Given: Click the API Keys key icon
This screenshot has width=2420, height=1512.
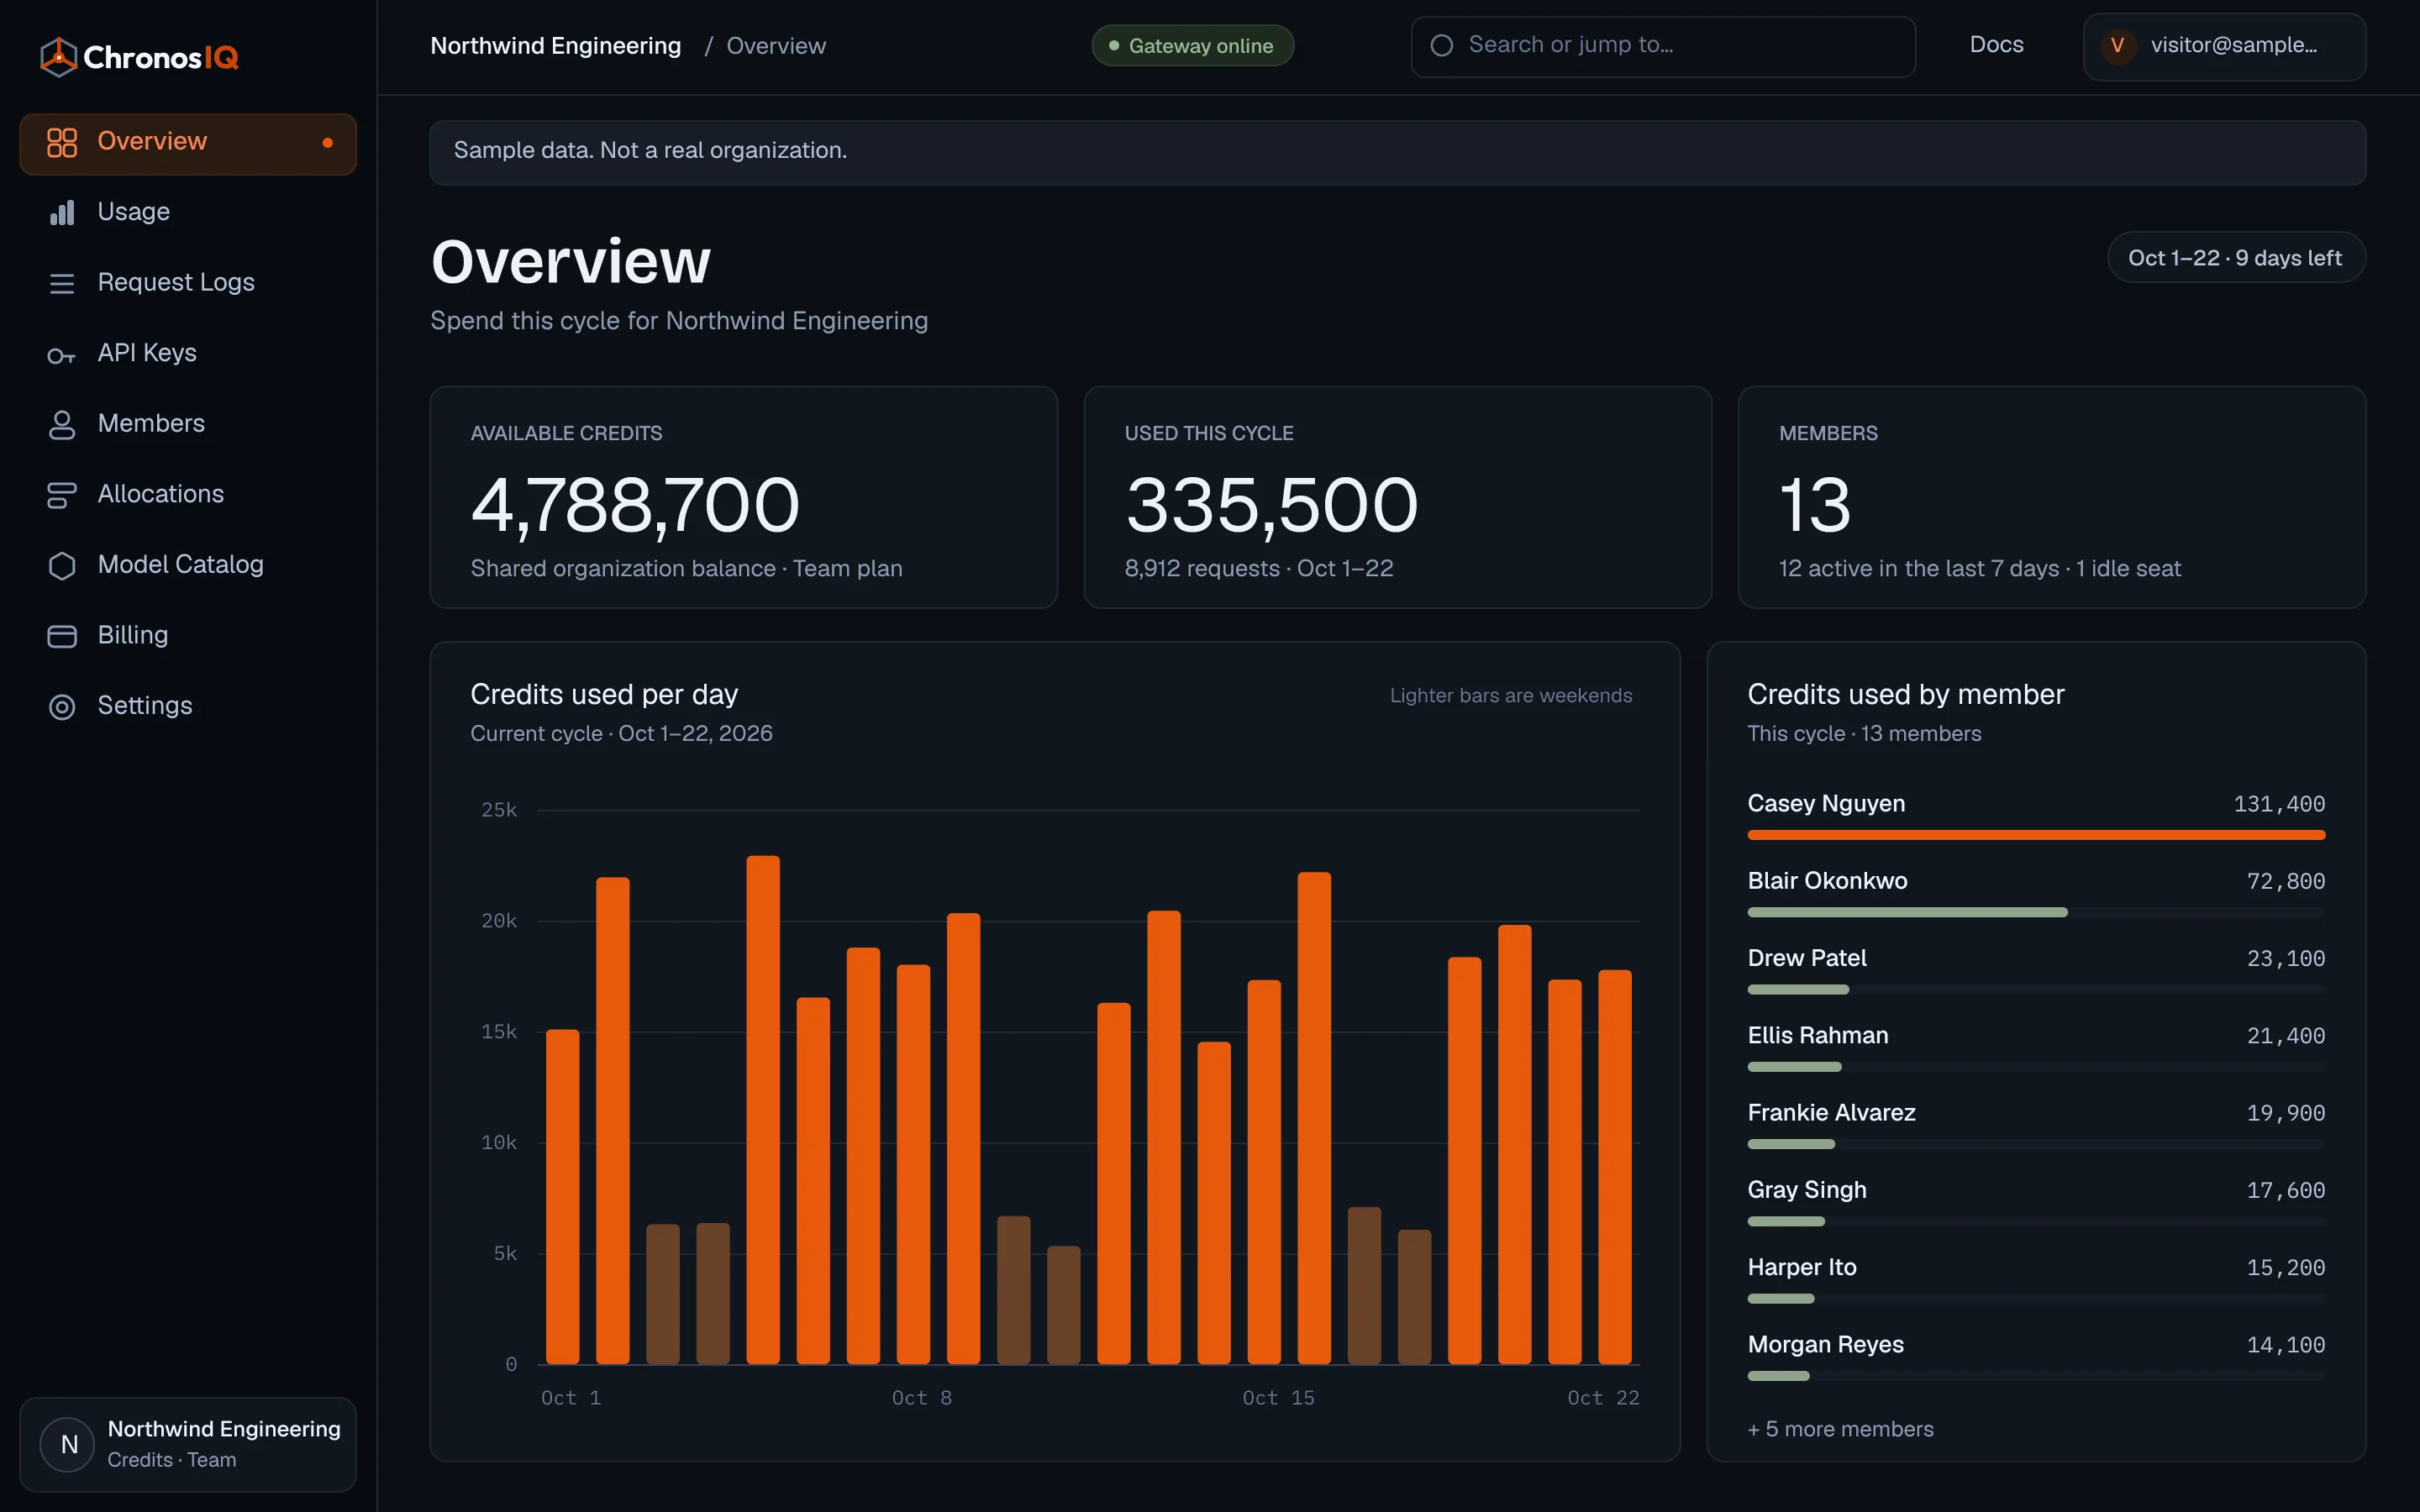Looking at the screenshot, I should (x=62, y=355).
